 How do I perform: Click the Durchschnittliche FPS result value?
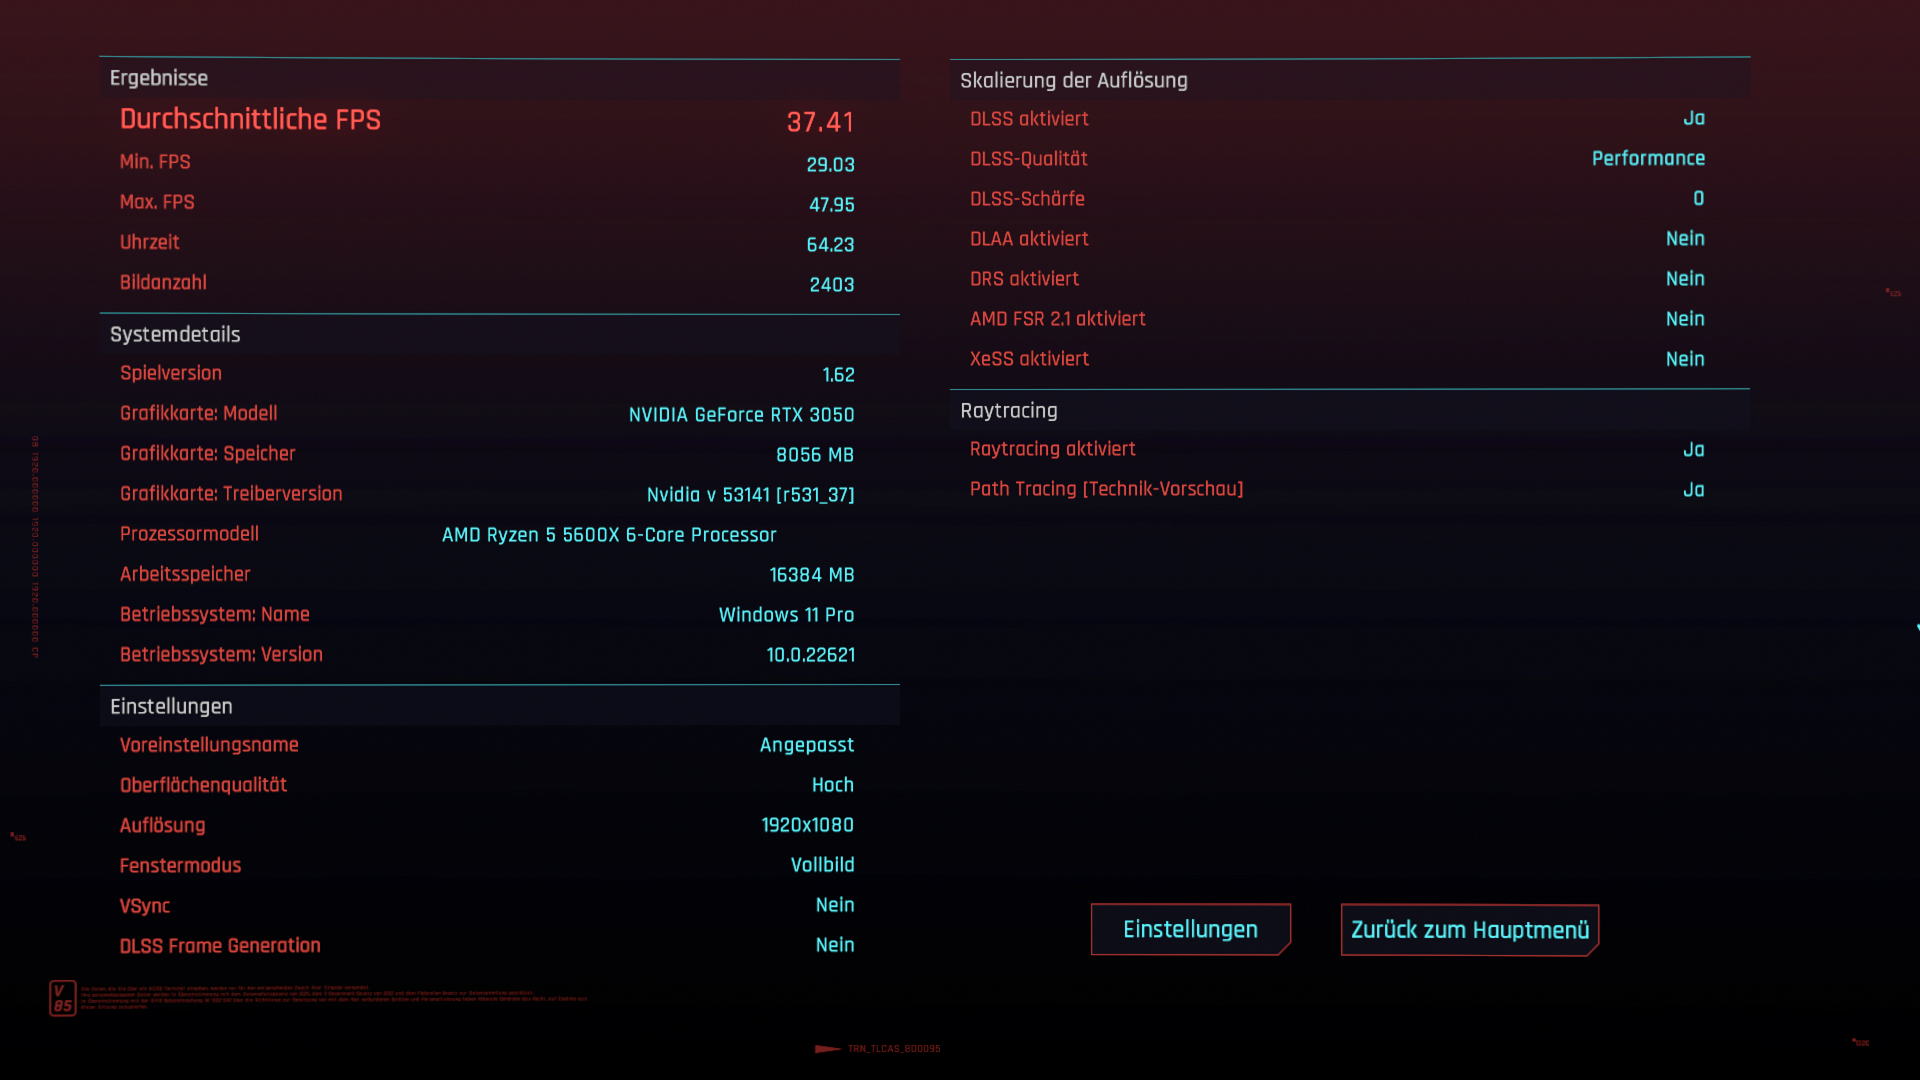(819, 121)
